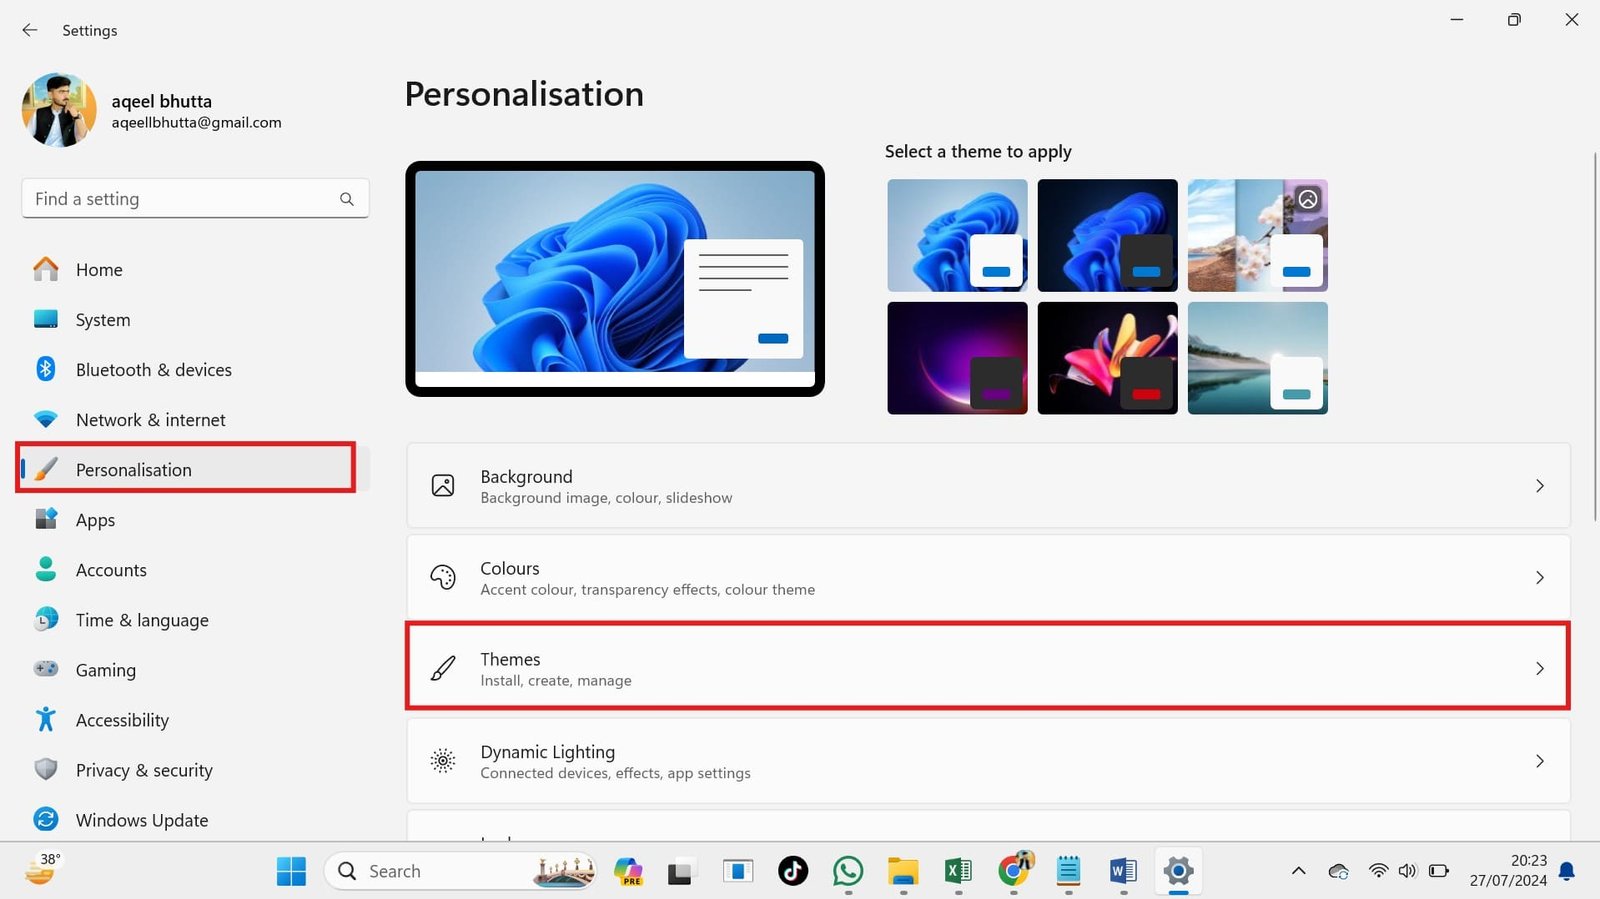Click the Settings gear on the taskbar
Viewport: 1600px width, 899px height.
[1178, 871]
